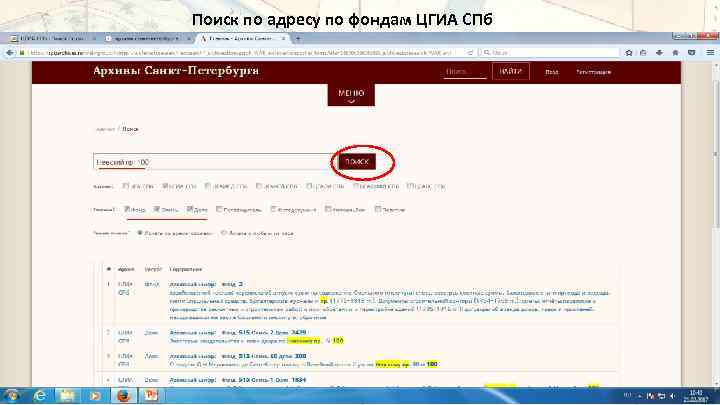This screenshot has height=405, width=720.
Task: Open the Windows Start button
Action: click(x=11, y=396)
